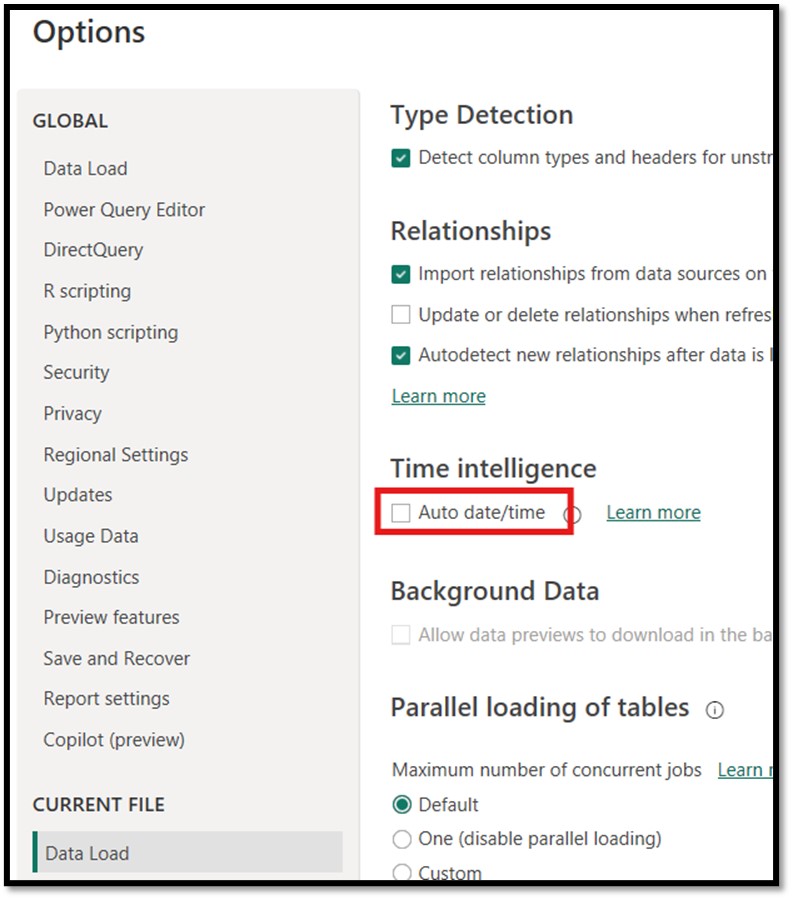
Task: Open Power Query Editor settings
Action: [124, 210]
